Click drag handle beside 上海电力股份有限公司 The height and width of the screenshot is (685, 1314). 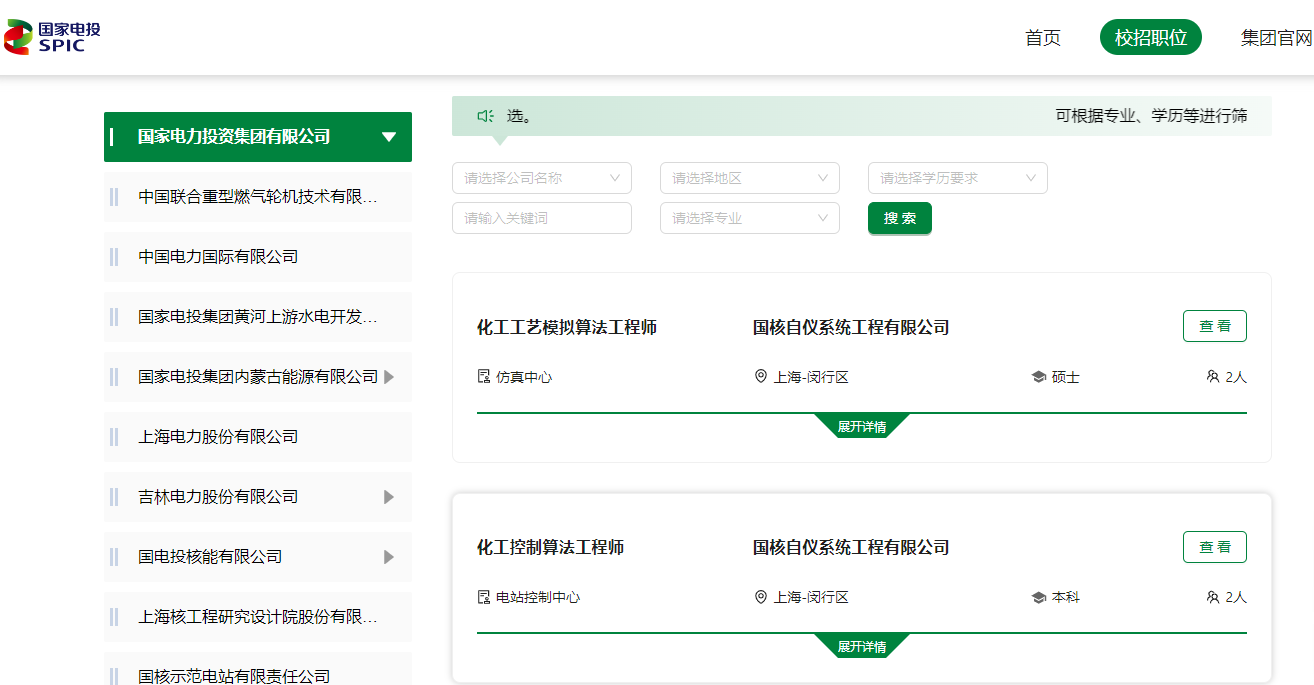pyautogui.click(x=114, y=437)
